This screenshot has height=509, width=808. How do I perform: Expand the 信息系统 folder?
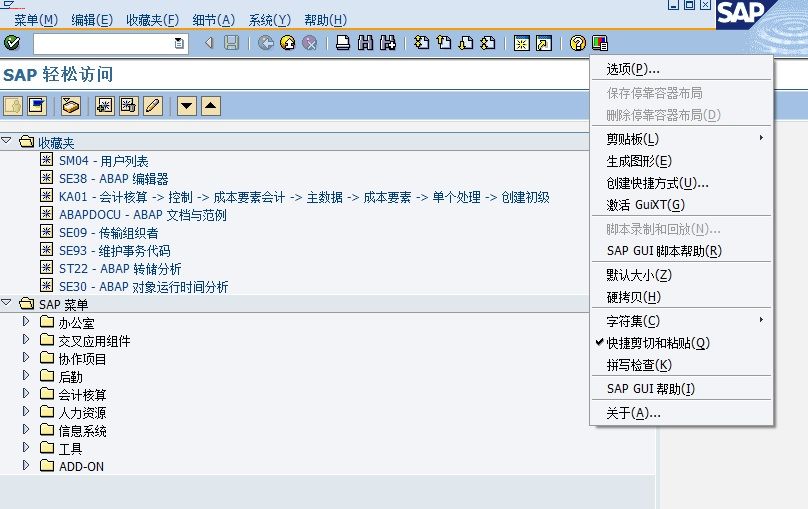coord(26,429)
